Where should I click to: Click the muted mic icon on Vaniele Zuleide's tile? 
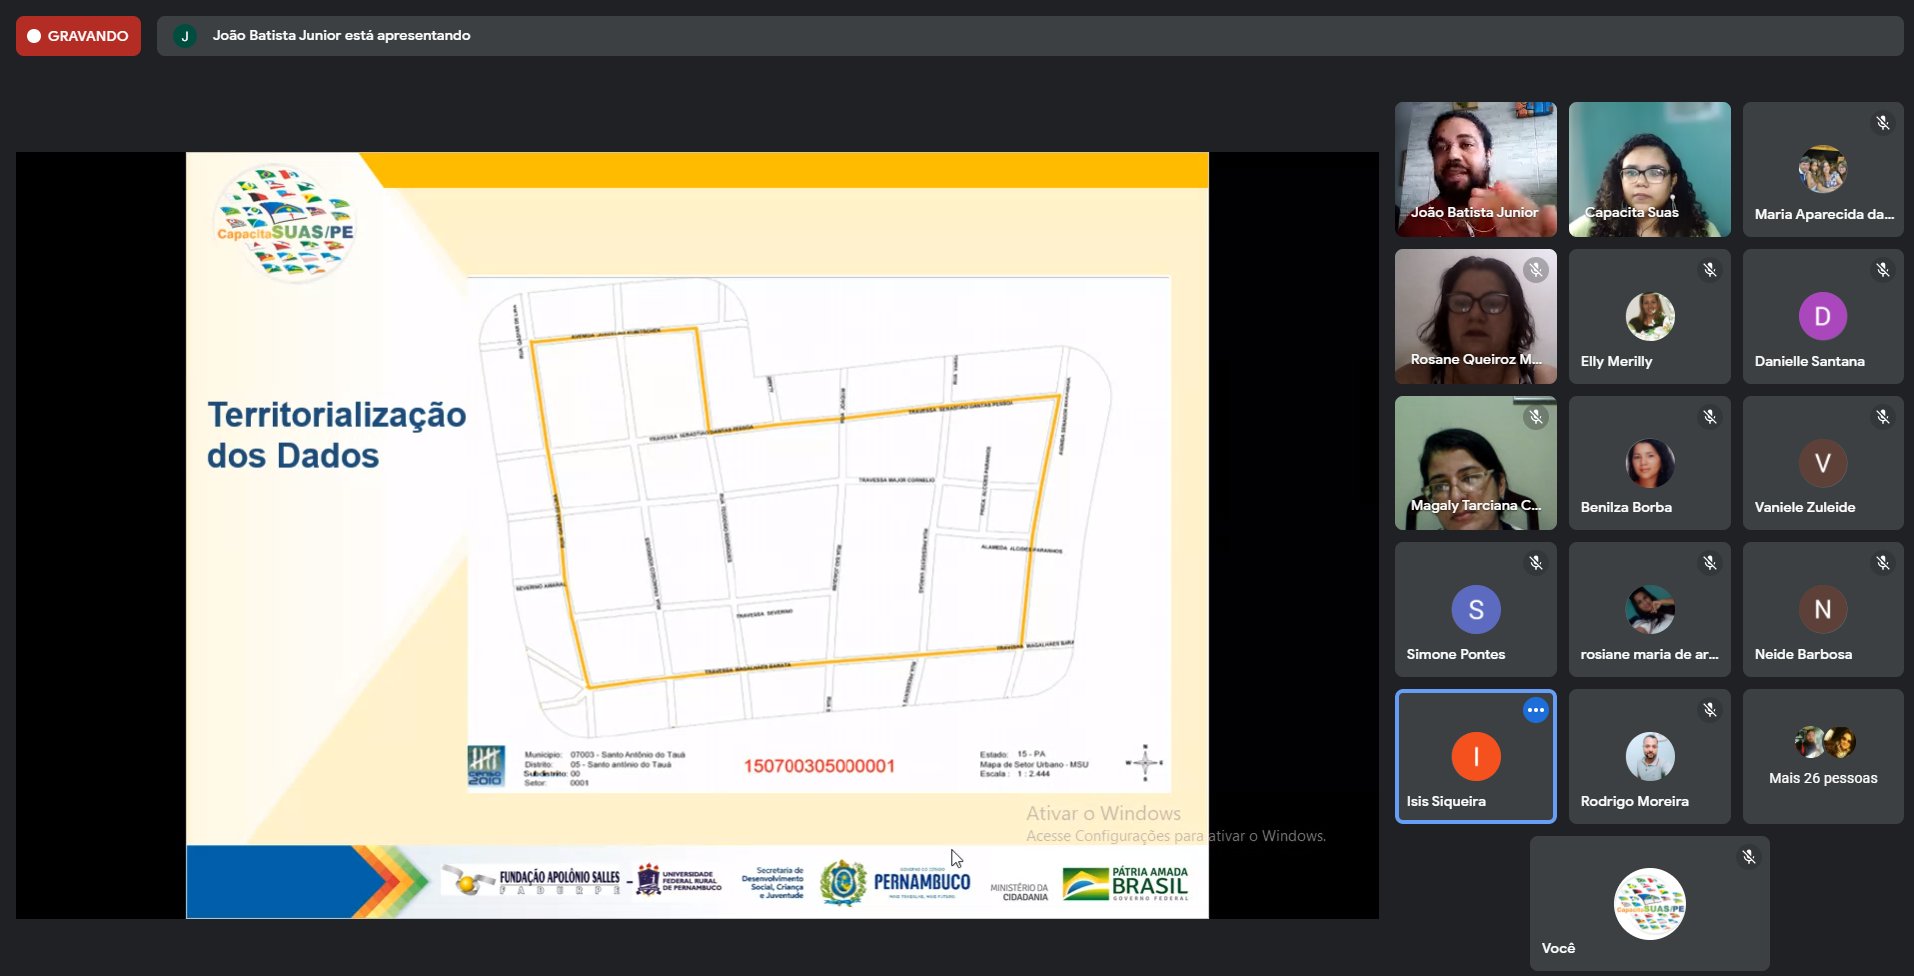pos(1882,417)
